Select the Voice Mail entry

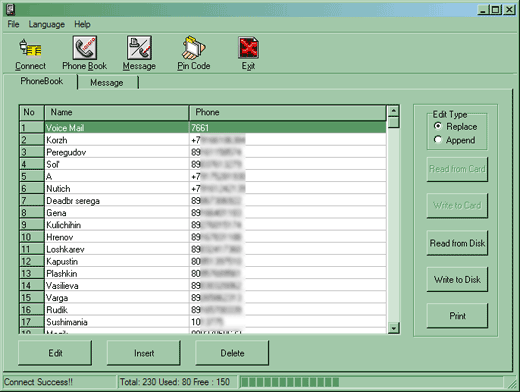(x=203, y=128)
